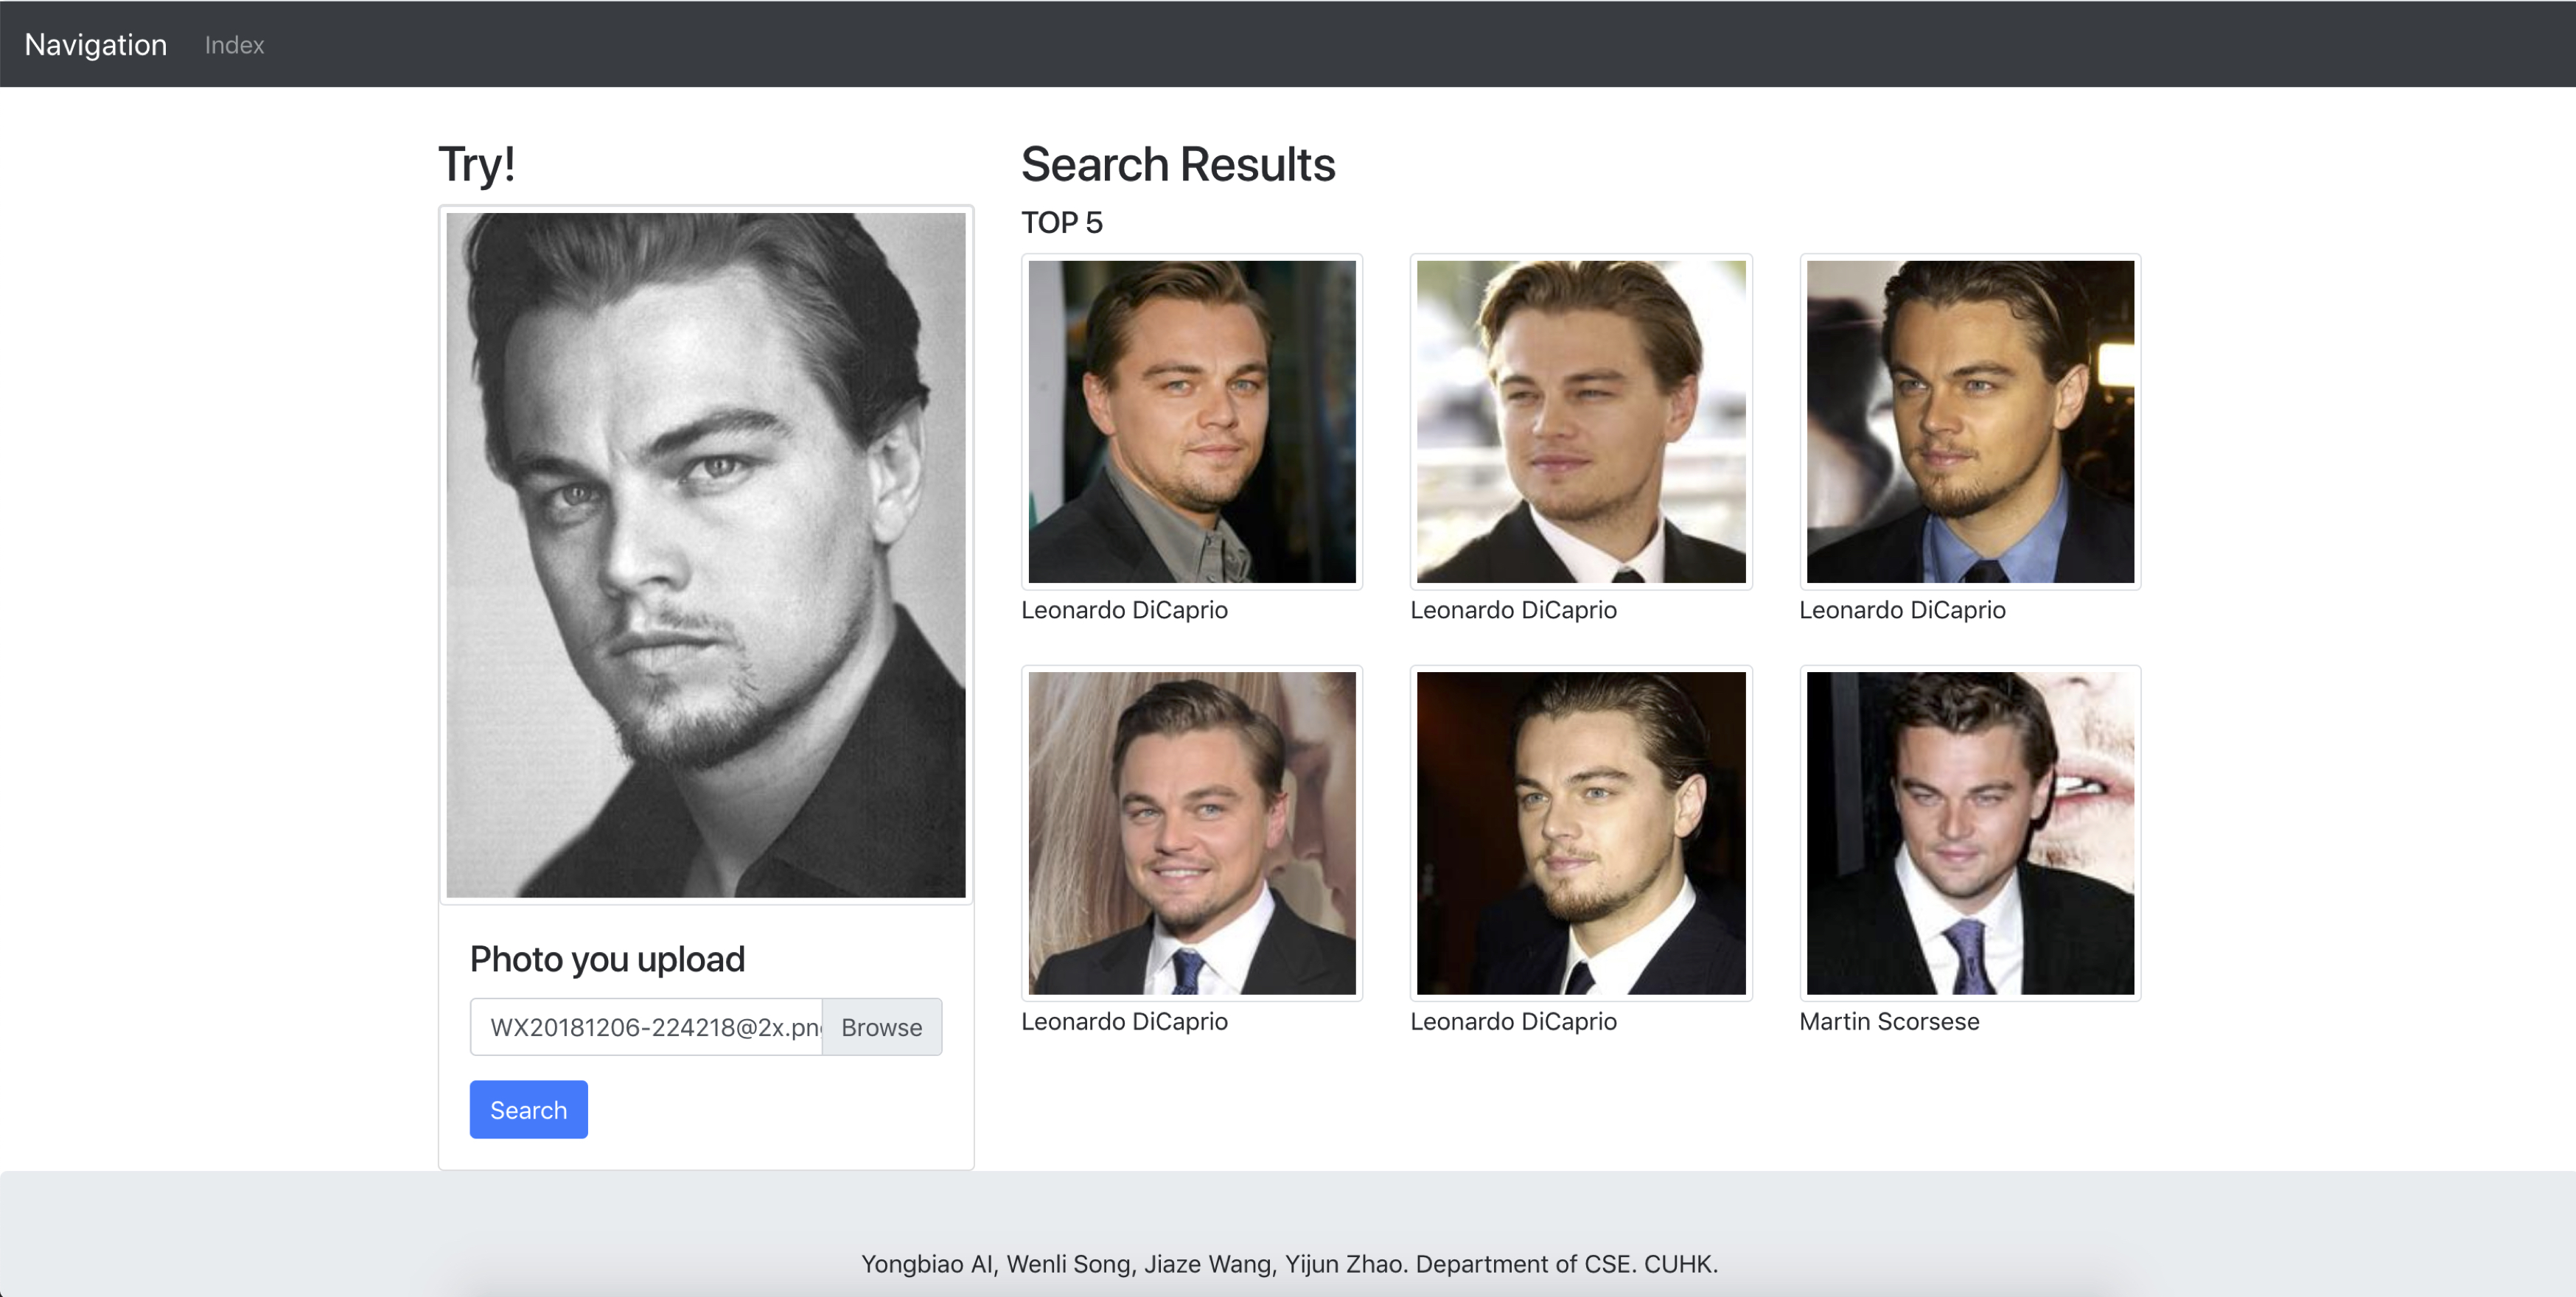This screenshot has height=1297, width=2576.
Task: Click the Navigation brand in the top bar
Action: 95,44
